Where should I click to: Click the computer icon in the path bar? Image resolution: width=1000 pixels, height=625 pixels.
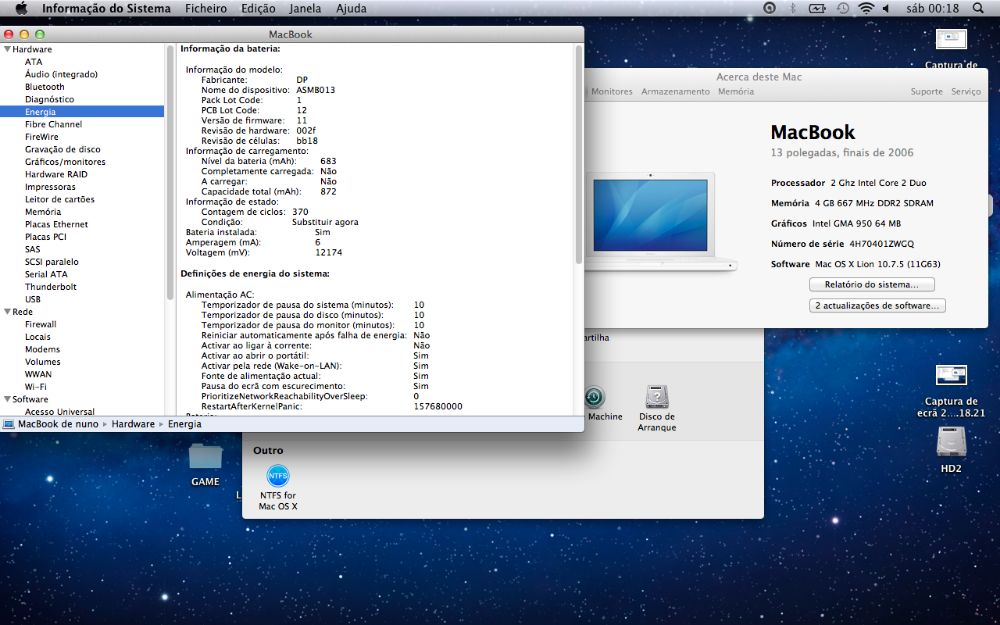click(8, 423)
